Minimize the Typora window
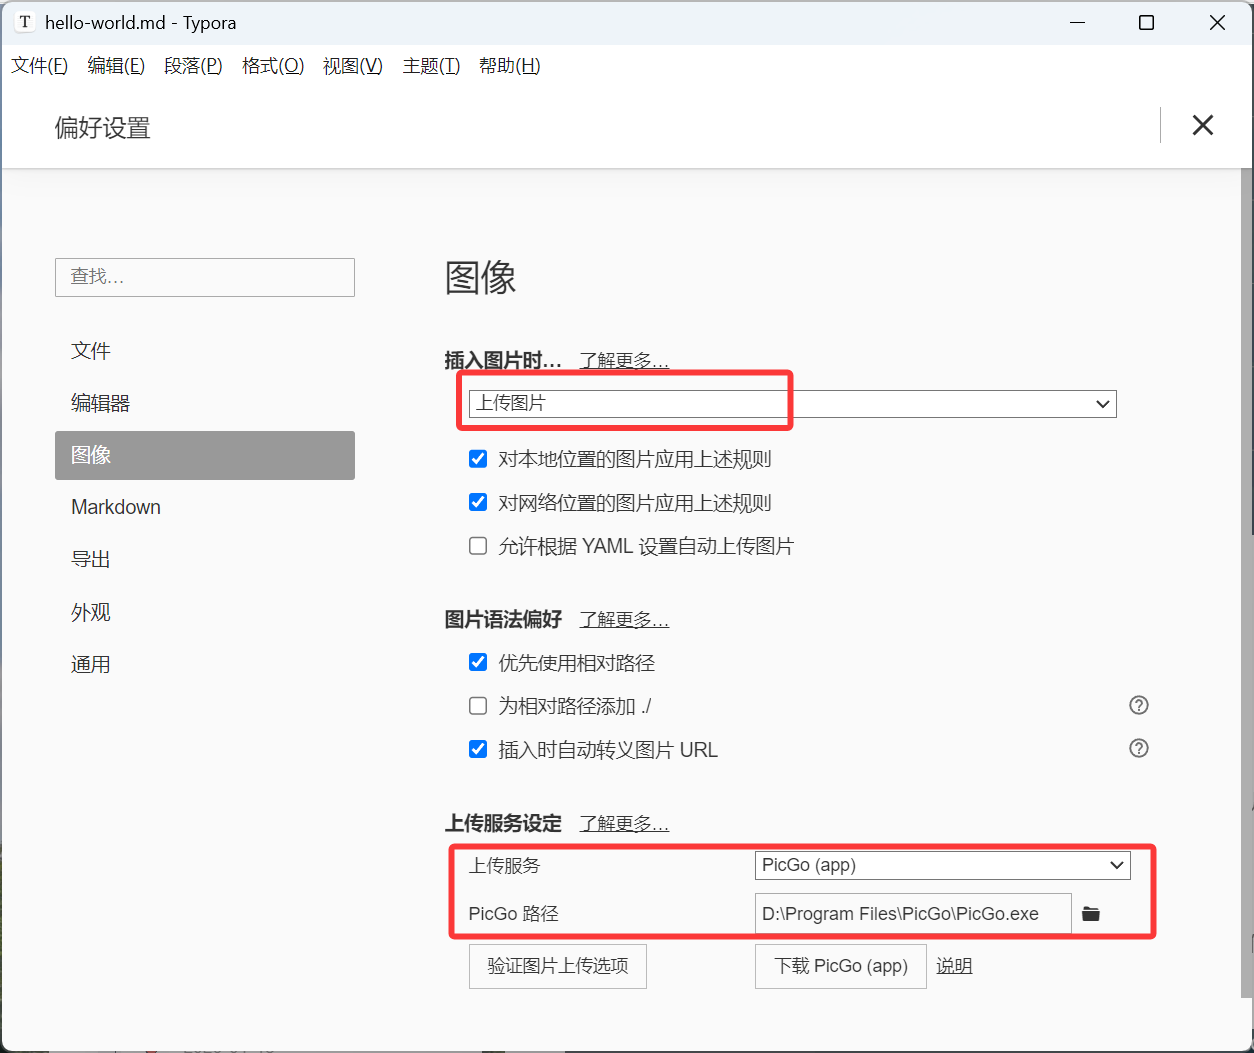This screenshot has height=1053, width=1254. (1077, 22)
